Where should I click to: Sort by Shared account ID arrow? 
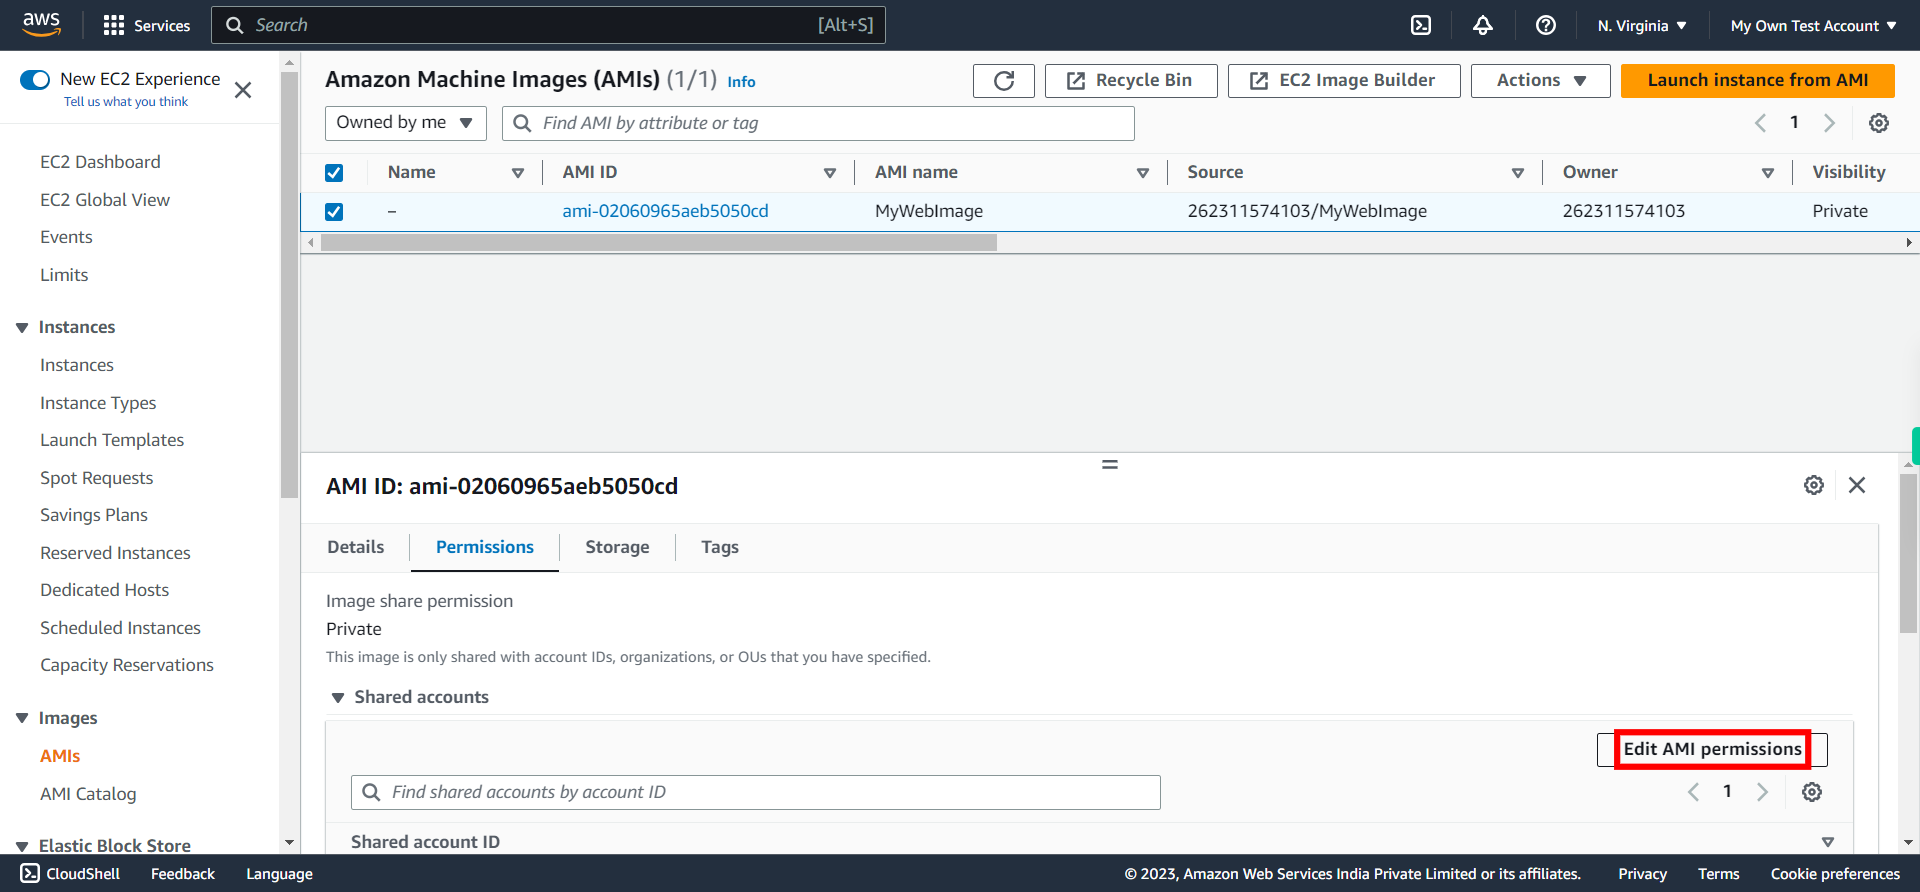(x=1828, y=842)
